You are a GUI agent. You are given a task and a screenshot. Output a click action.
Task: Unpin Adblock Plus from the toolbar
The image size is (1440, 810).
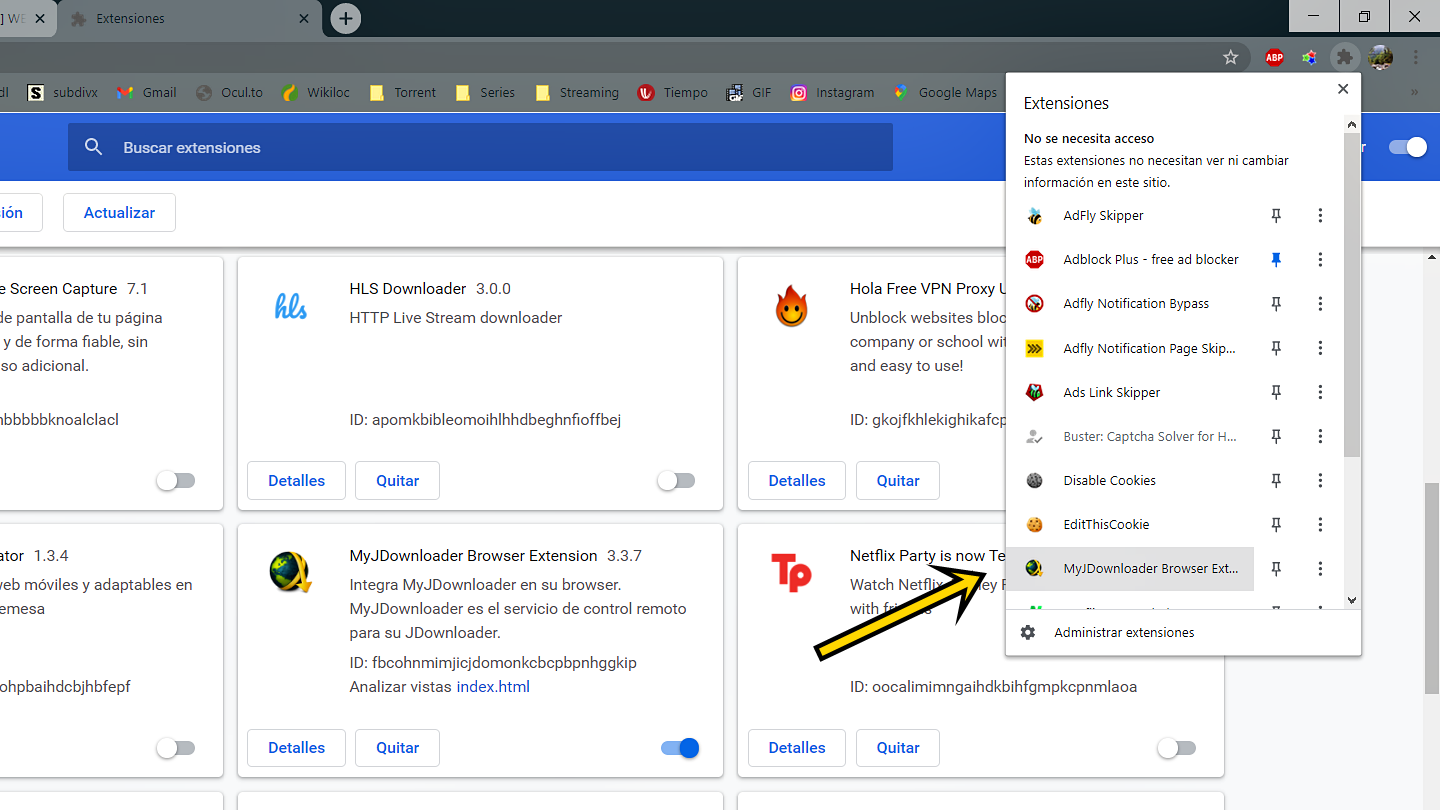coord(1276,259)
